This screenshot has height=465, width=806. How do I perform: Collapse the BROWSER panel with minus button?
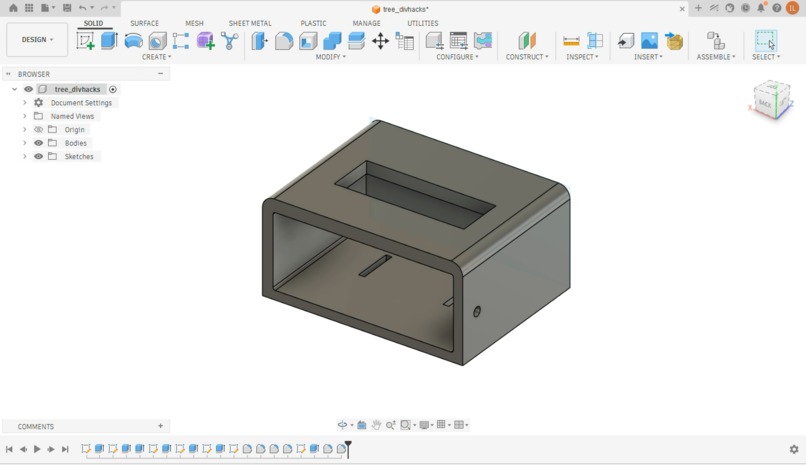pos(160,74)
